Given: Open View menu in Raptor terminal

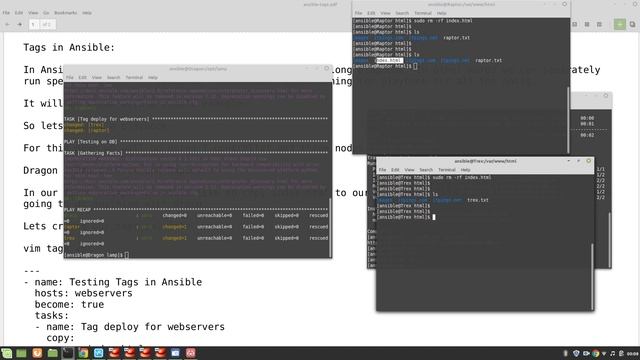Looking at the screenshot, I should (x=385, y=13).
